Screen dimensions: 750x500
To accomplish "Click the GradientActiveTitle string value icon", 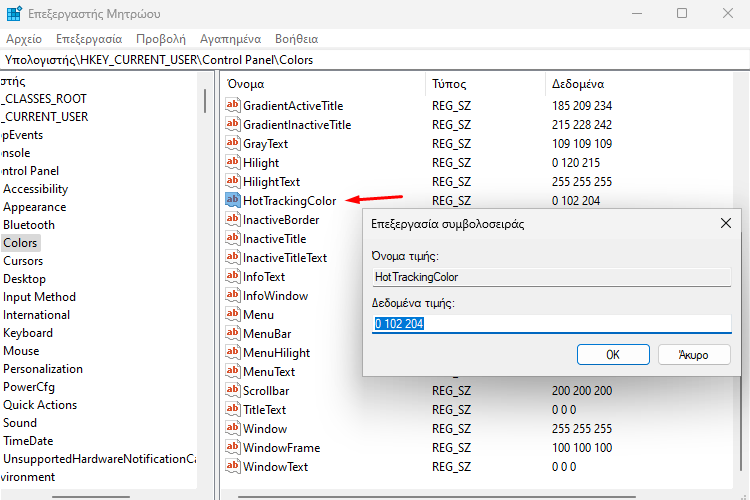I will click(x=232, y=105).
